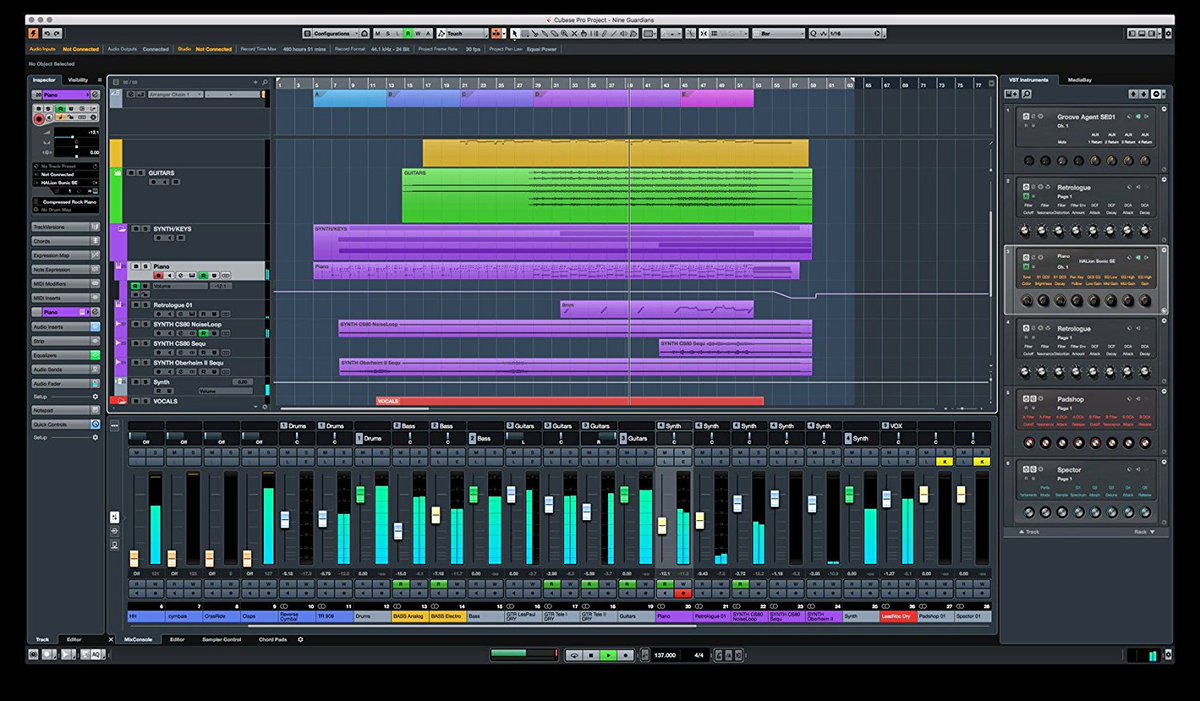Open the Chord Pads tab
The height and width of the screenshot is (701, 1200).
(x=272, y=639)
